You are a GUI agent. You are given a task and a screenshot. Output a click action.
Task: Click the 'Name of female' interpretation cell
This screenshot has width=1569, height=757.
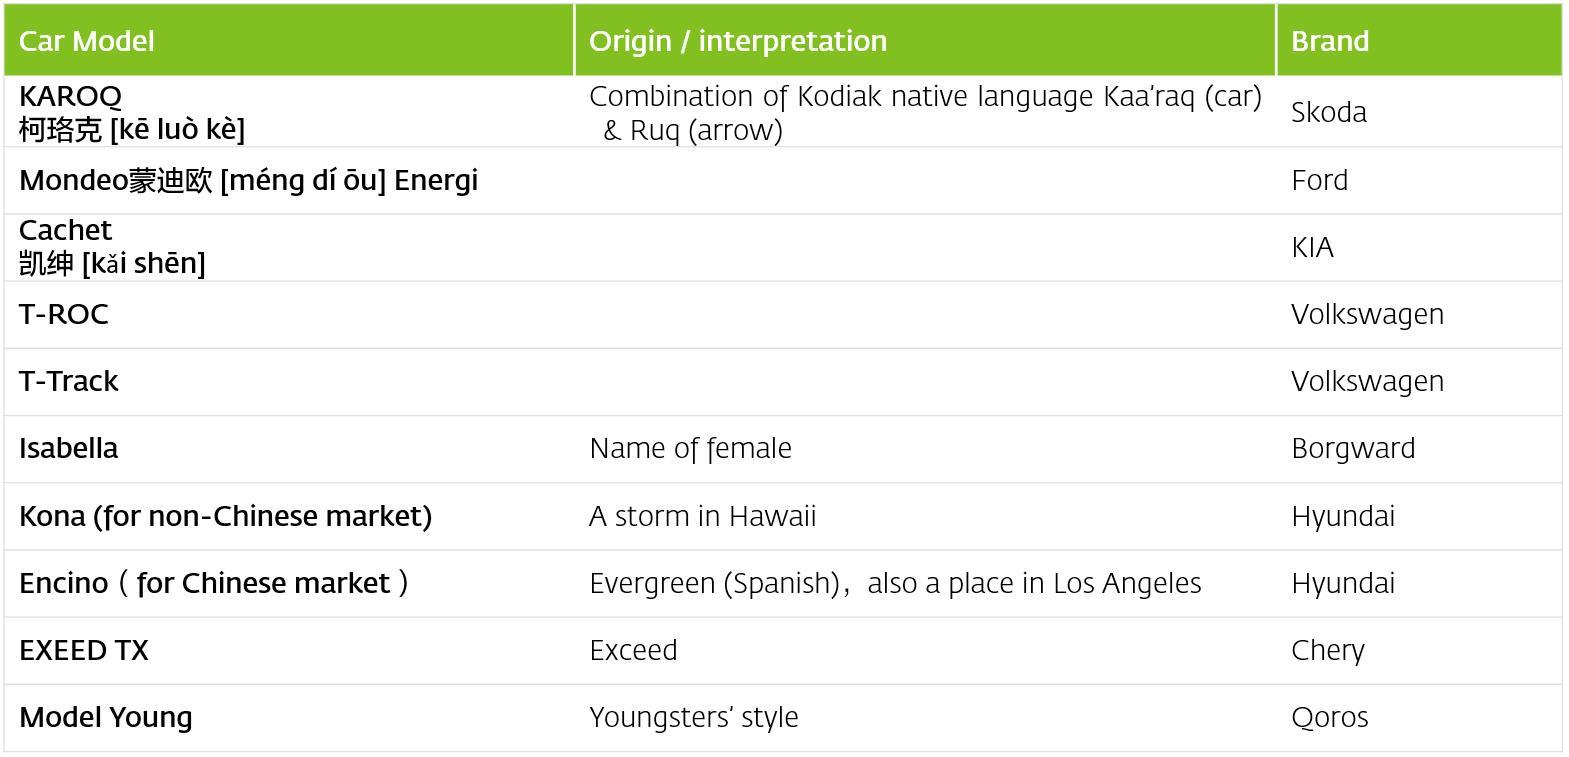click(x=925, y=449)
